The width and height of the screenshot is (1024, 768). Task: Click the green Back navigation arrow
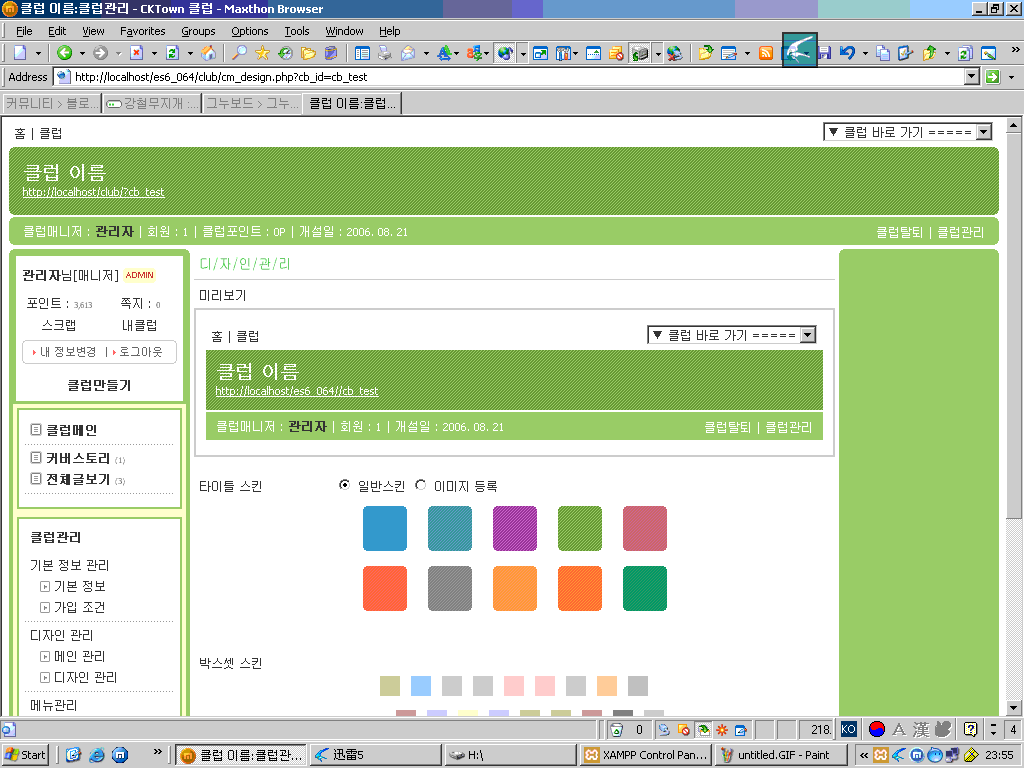64,53
